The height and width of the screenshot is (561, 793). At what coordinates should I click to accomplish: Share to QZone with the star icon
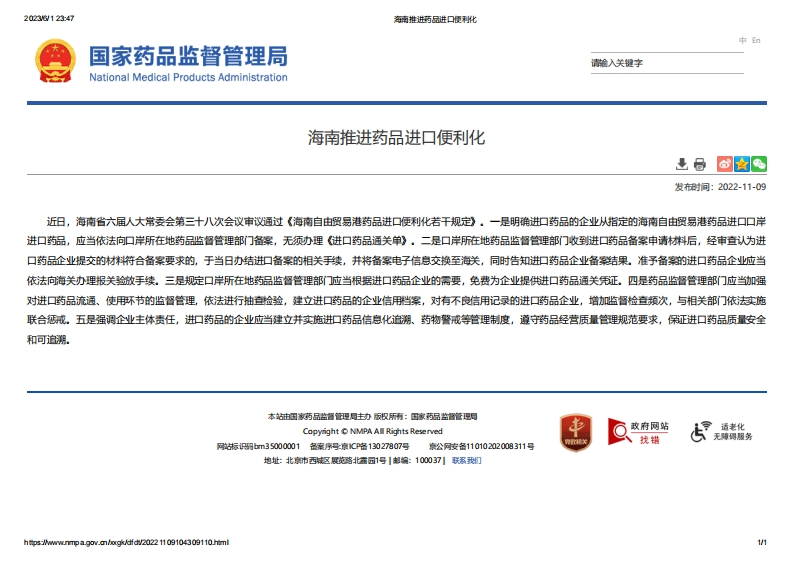[742, 164]
